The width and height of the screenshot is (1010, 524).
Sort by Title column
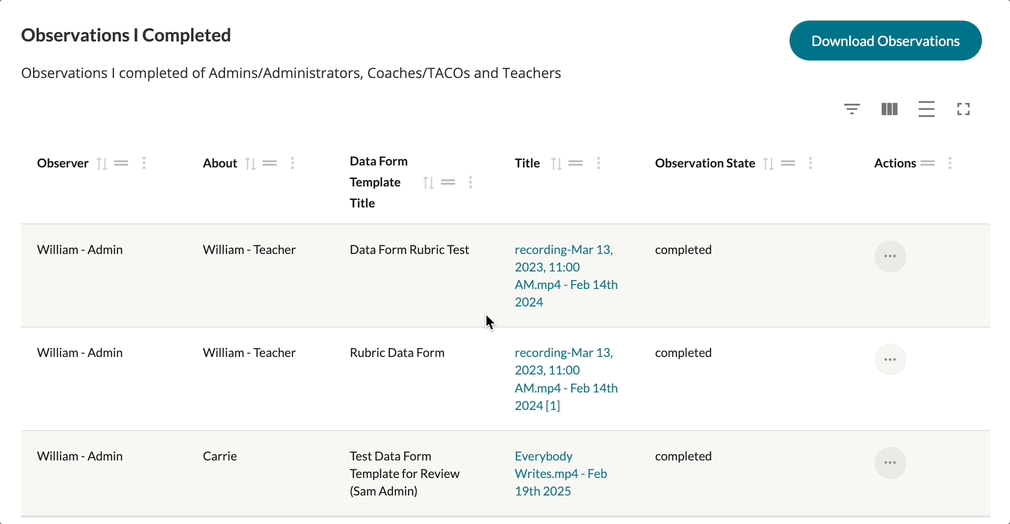tap(556, 163)
